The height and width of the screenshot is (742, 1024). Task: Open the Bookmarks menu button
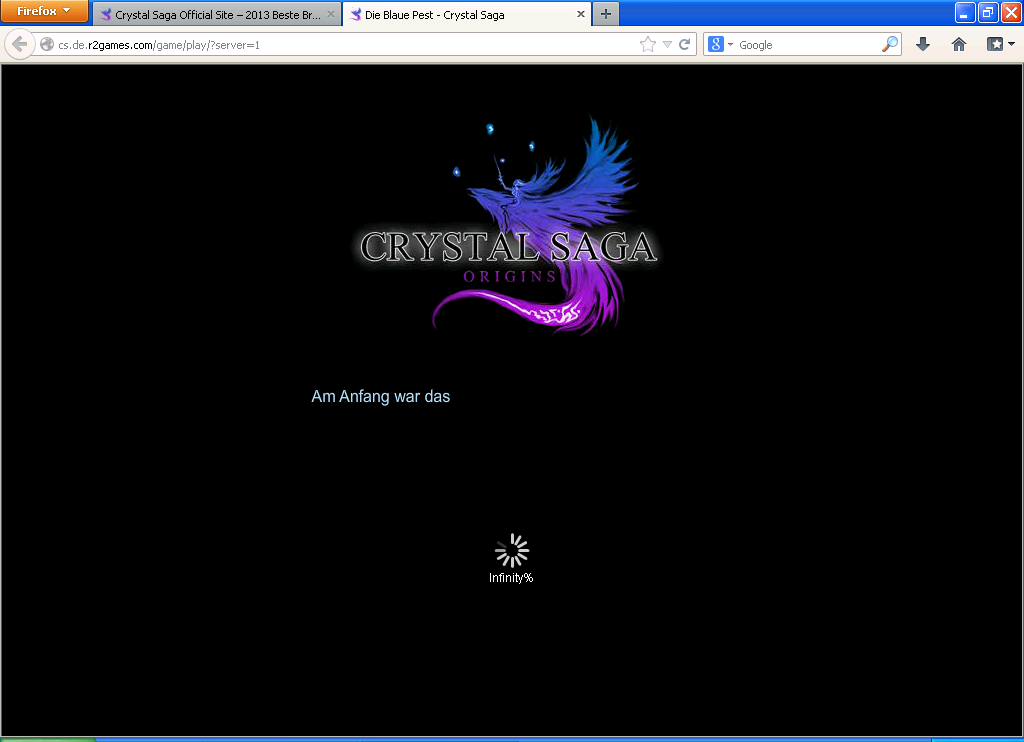tap(999, 44)
